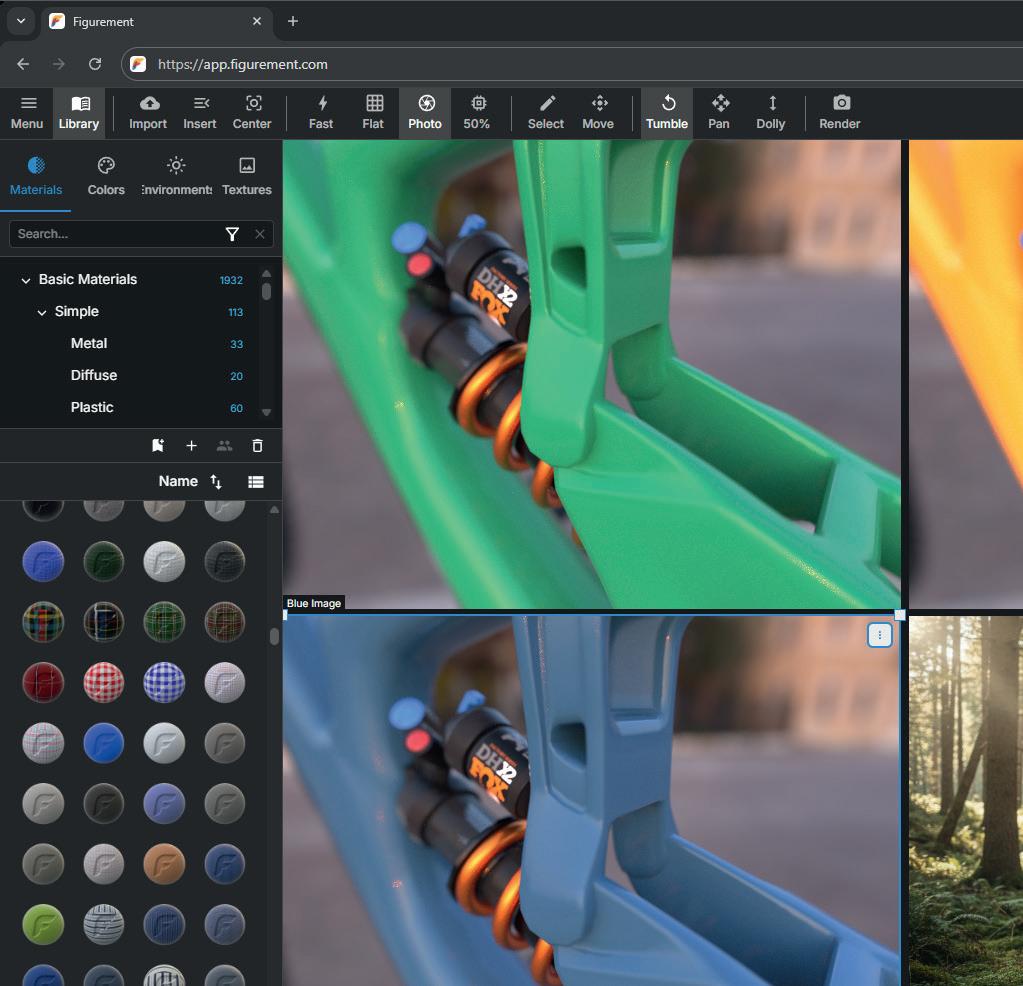Collapse the Basic Materials tree group

(26, 280)
